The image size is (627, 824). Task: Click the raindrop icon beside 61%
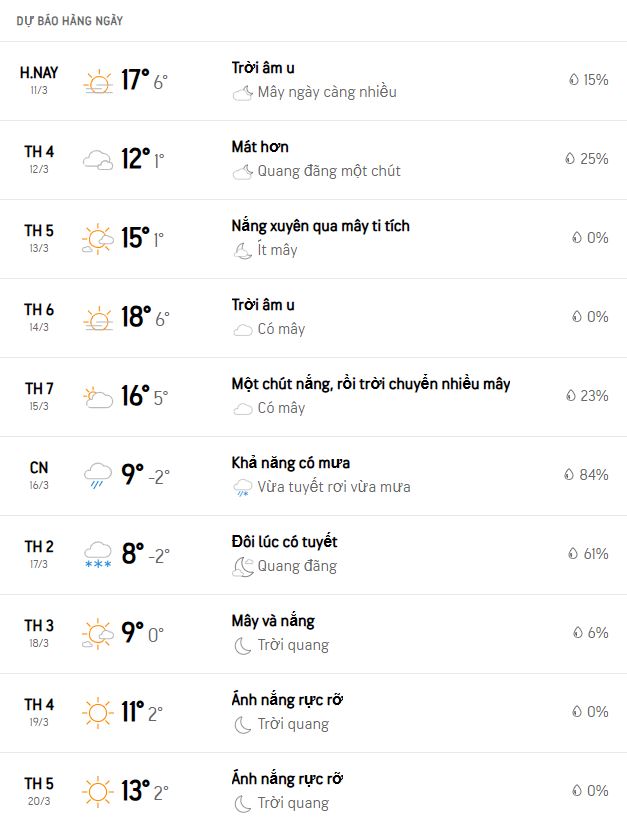pos(573,553)
